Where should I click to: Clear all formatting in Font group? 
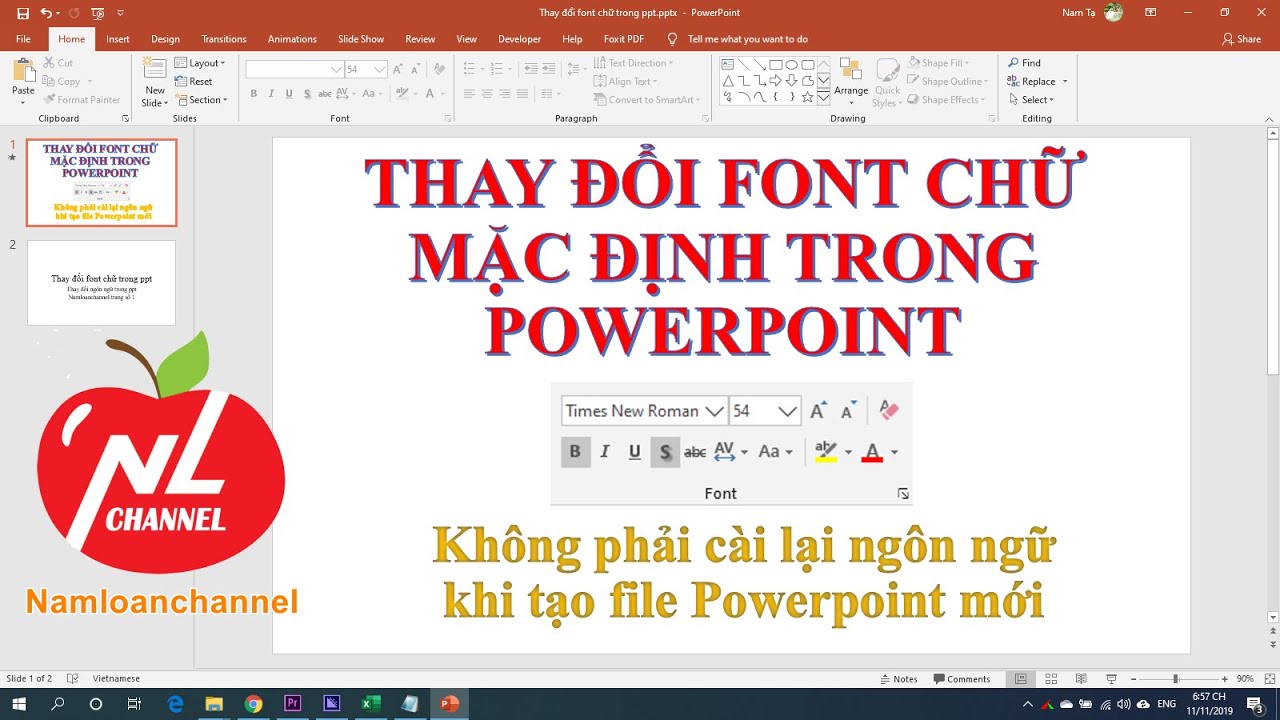pyautogui.click(x=439, y=69)
